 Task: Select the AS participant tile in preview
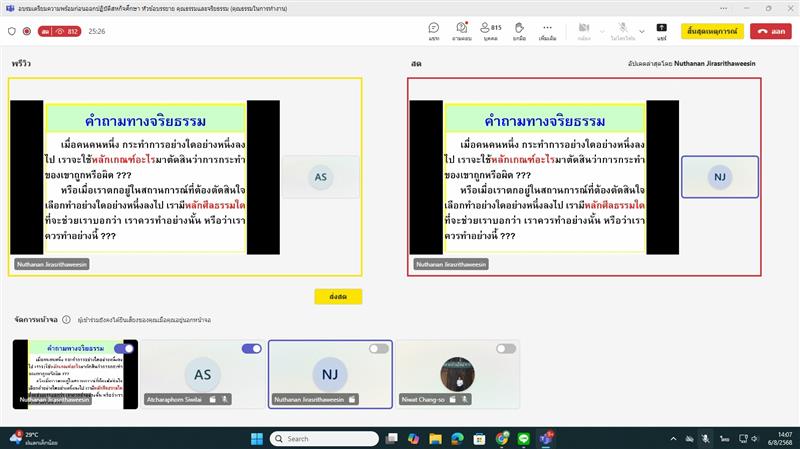(320, 177)
